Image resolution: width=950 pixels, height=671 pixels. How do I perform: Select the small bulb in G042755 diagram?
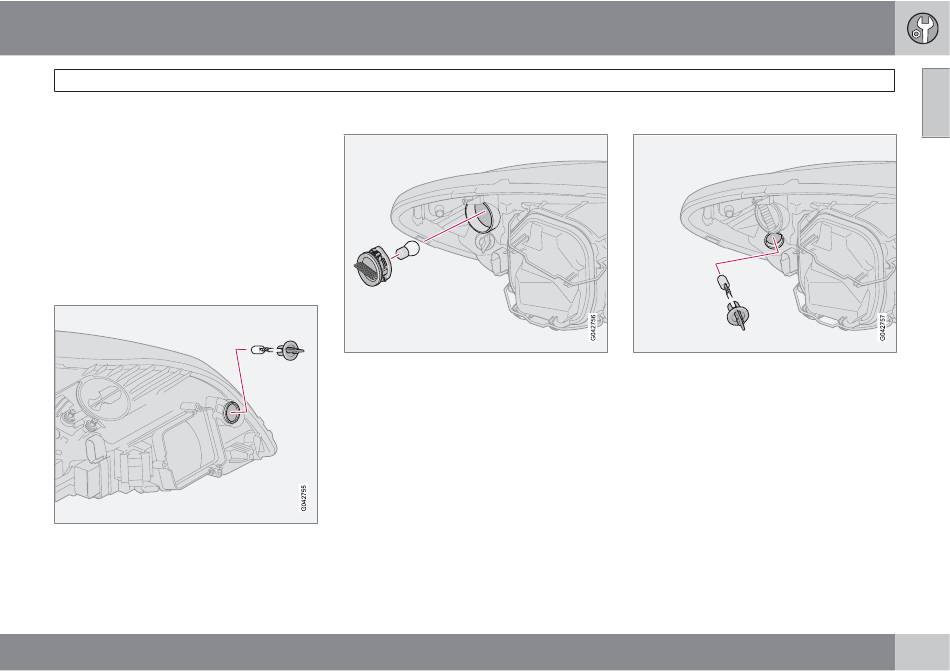click(259, 349)
